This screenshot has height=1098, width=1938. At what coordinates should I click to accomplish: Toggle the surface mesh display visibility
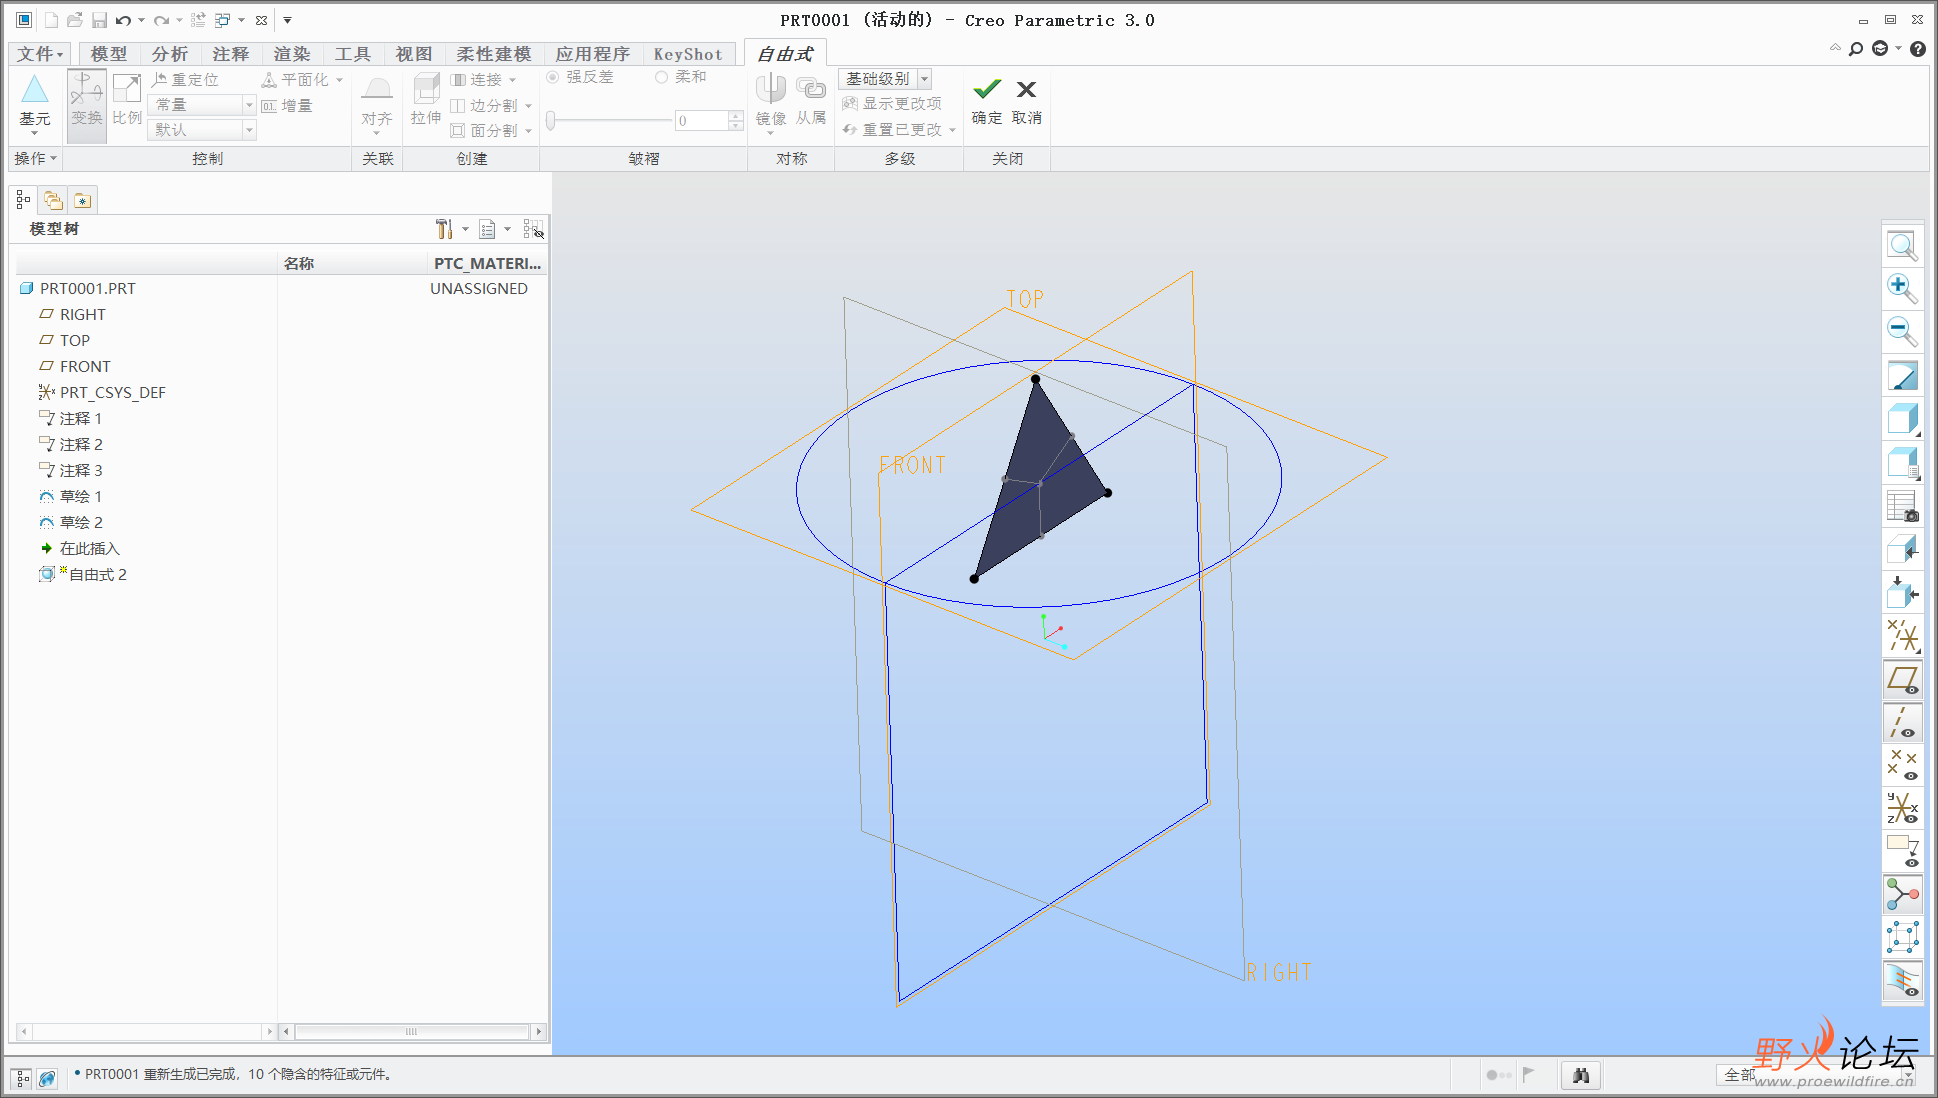[1902, 981]
